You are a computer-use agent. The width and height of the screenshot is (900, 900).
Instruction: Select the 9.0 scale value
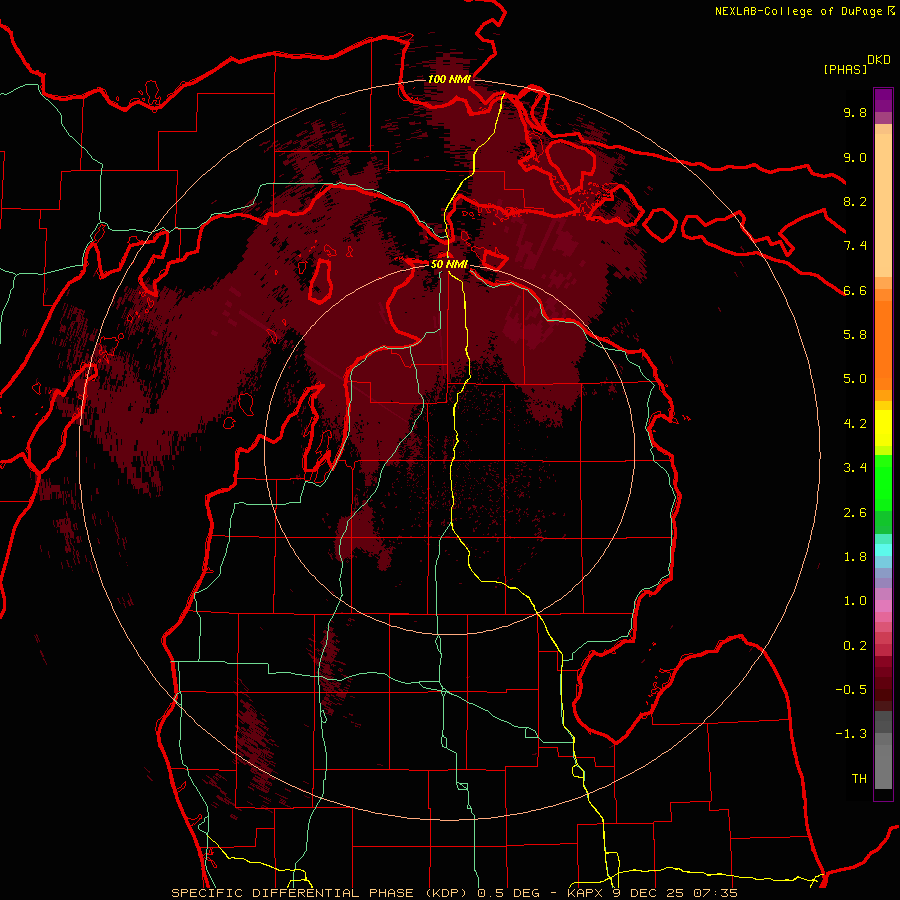click(855, 157)
